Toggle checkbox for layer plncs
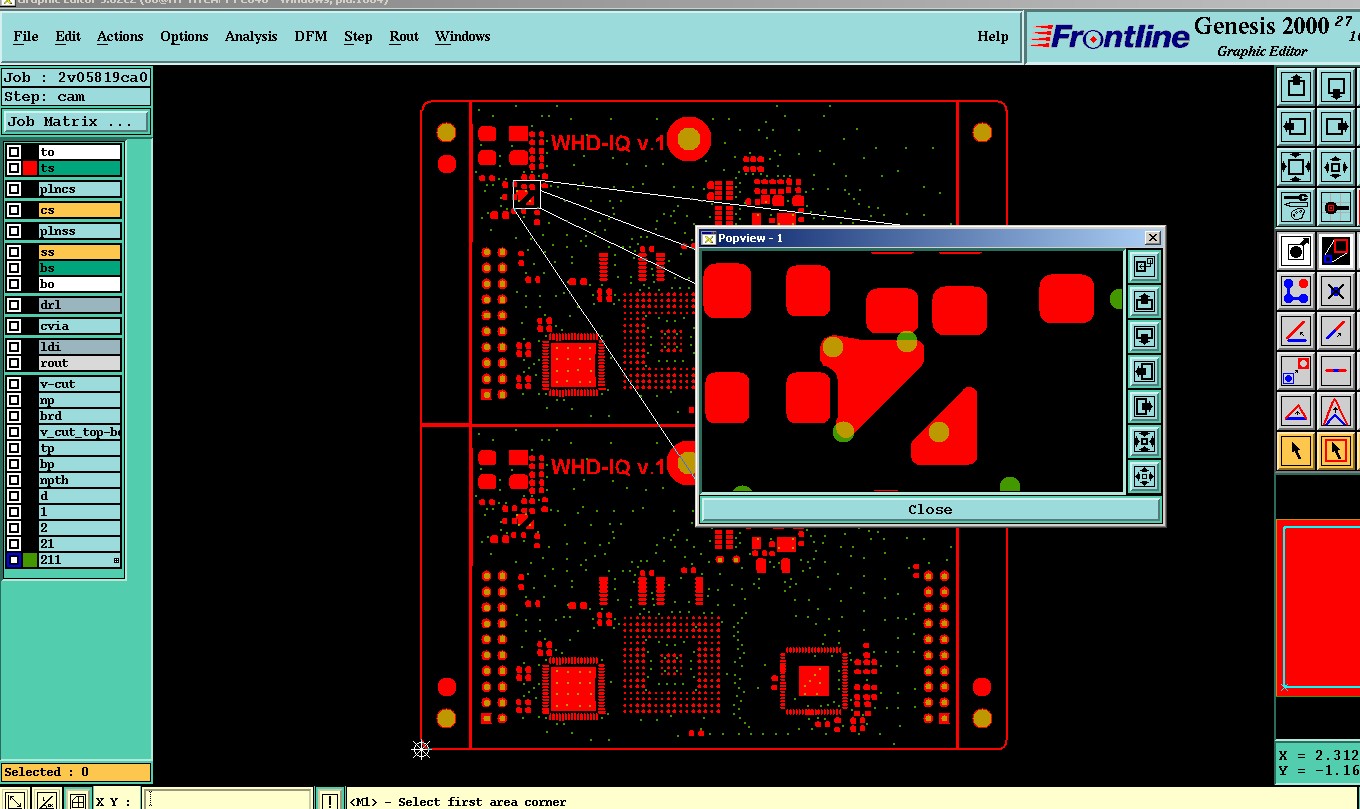 (x=14, y=189)
